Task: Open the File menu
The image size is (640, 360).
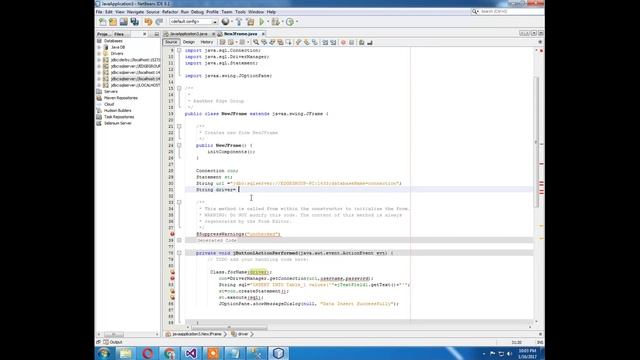Action: (x=99, y=12)
